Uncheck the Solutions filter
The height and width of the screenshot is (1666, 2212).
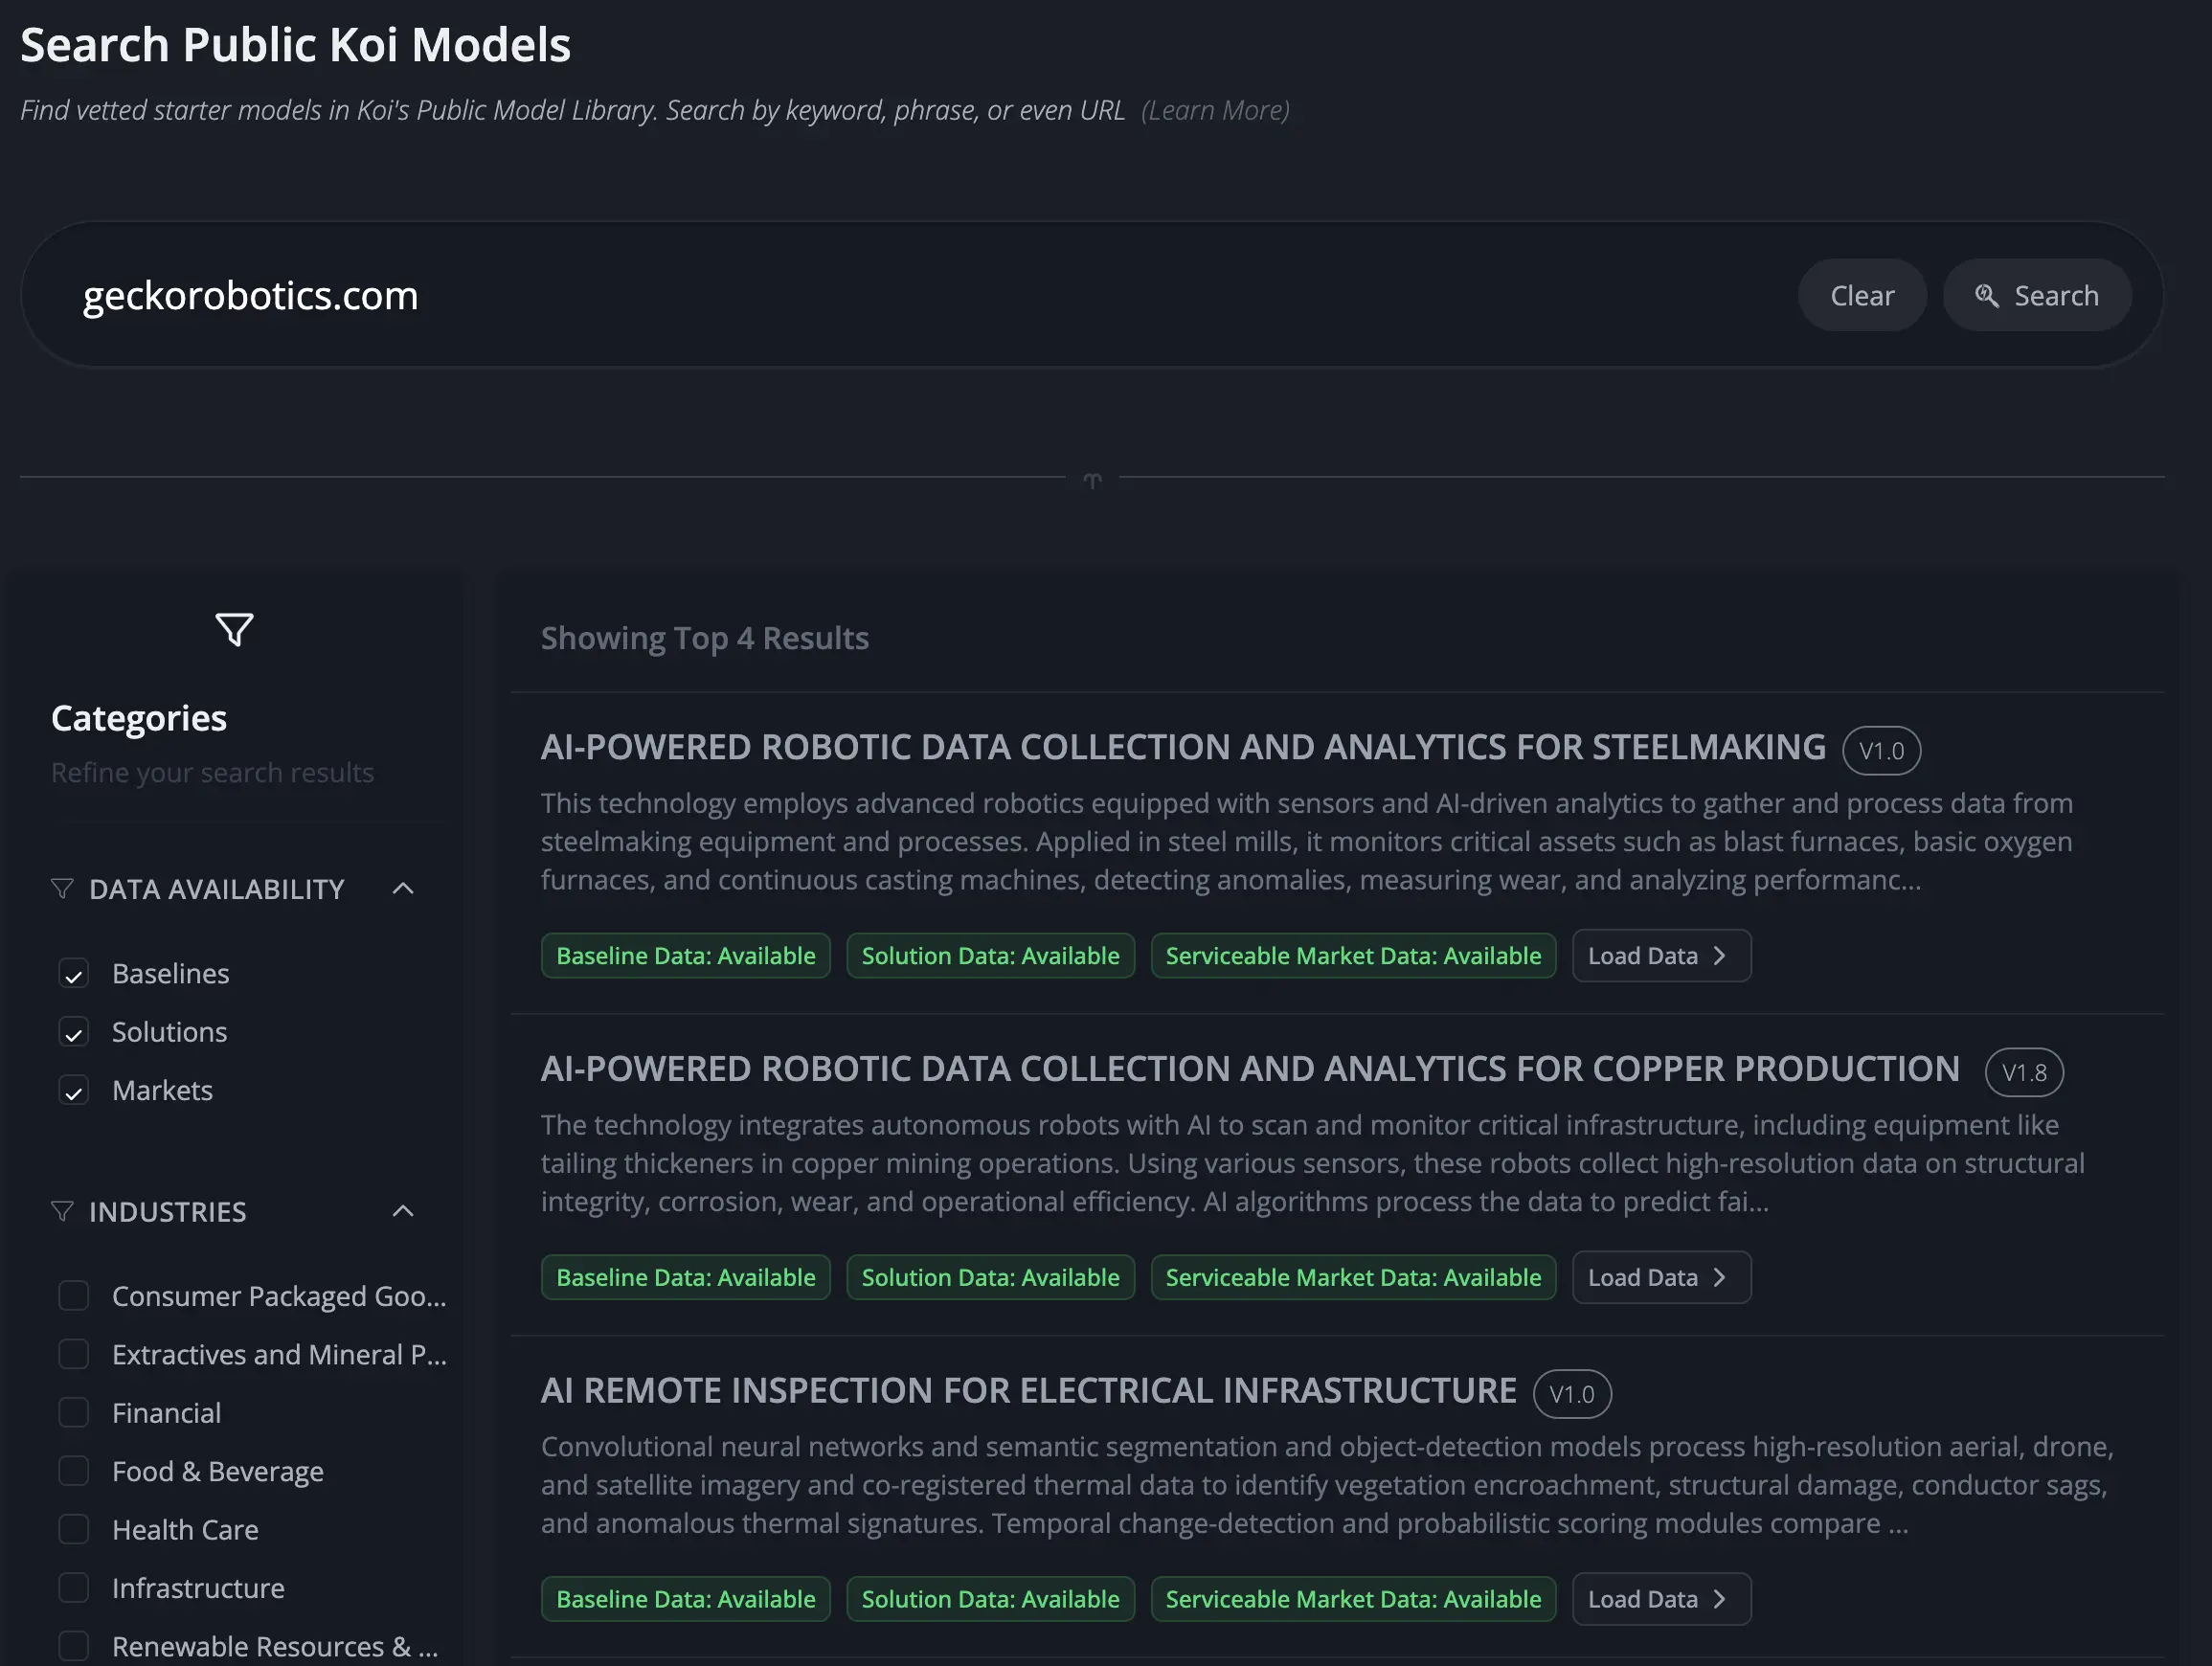click(74, 1032)
